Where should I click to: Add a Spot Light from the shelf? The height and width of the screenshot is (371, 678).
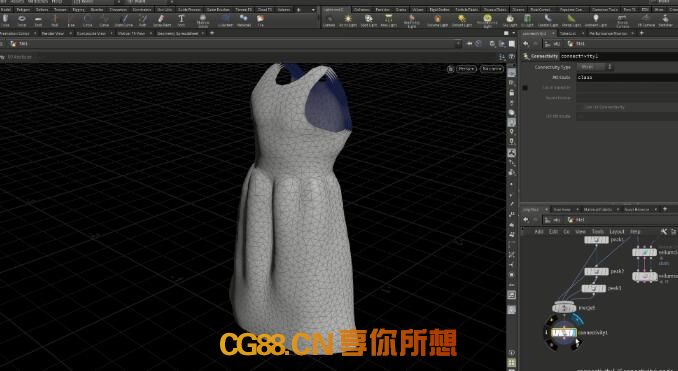tap(368, 20)
